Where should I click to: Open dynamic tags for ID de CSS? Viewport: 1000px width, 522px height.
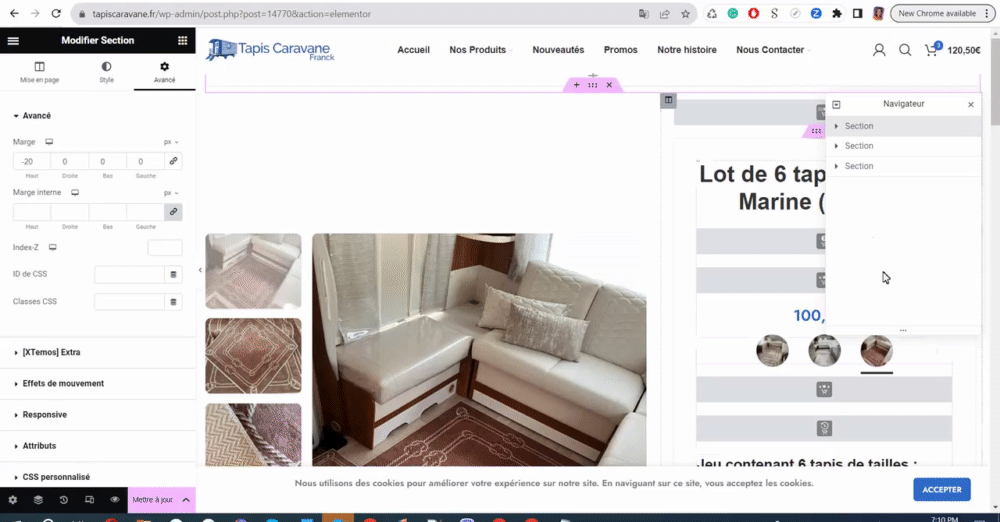tap(173, 274)
